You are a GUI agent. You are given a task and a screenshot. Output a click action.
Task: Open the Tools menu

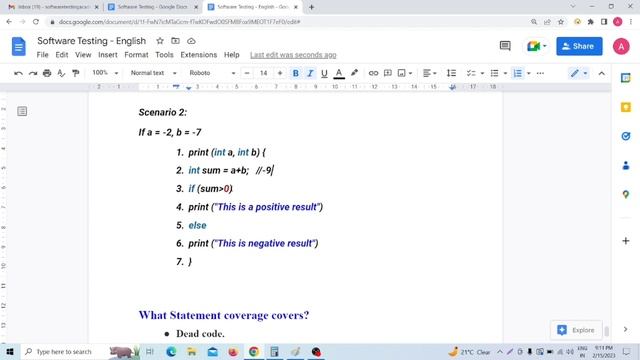tap(164, 55)
